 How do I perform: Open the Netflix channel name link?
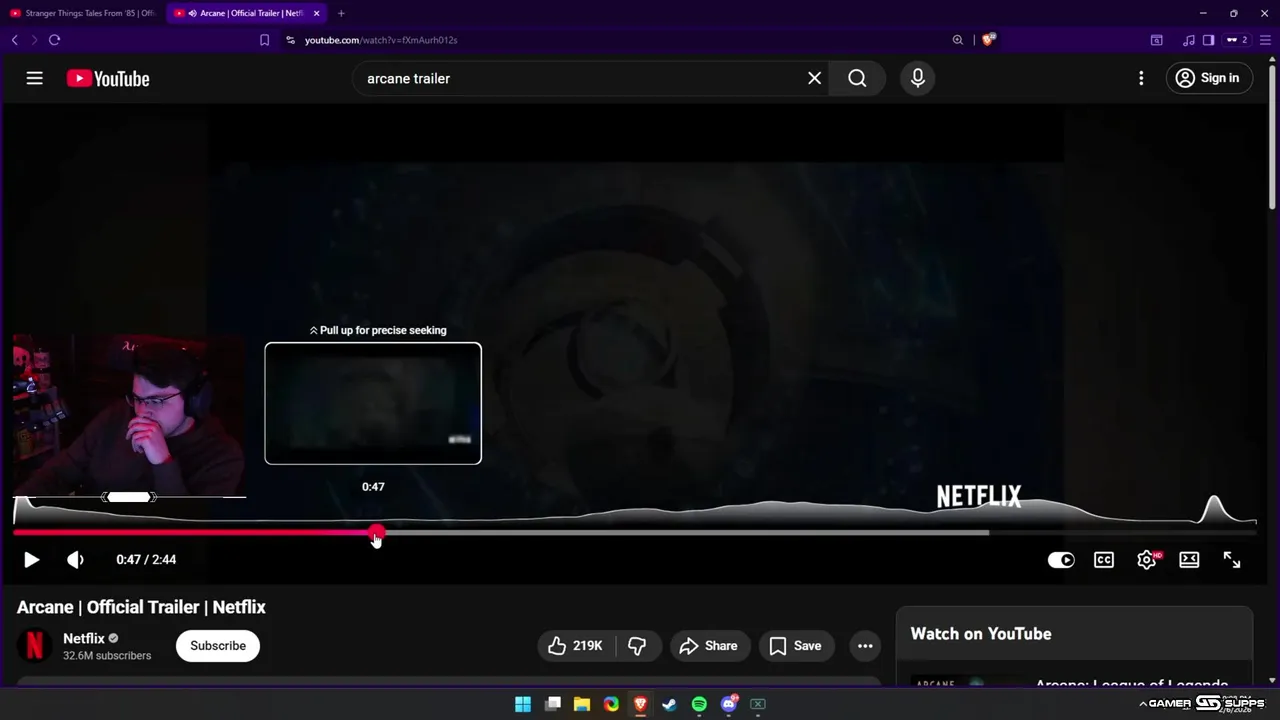click(x=84, y=638)
